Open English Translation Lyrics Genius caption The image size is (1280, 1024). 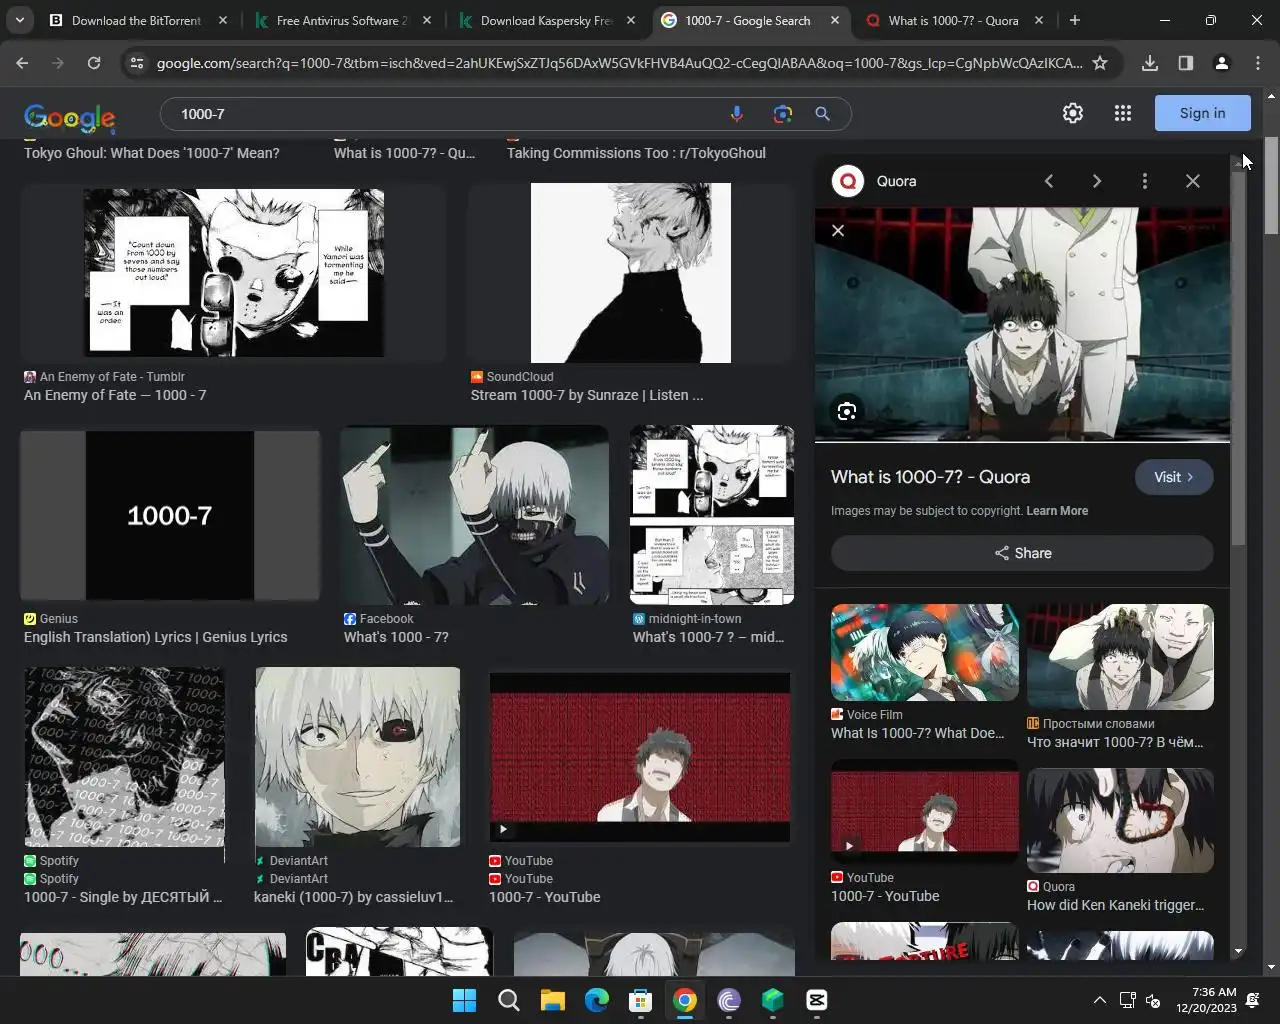click(156, 637)
